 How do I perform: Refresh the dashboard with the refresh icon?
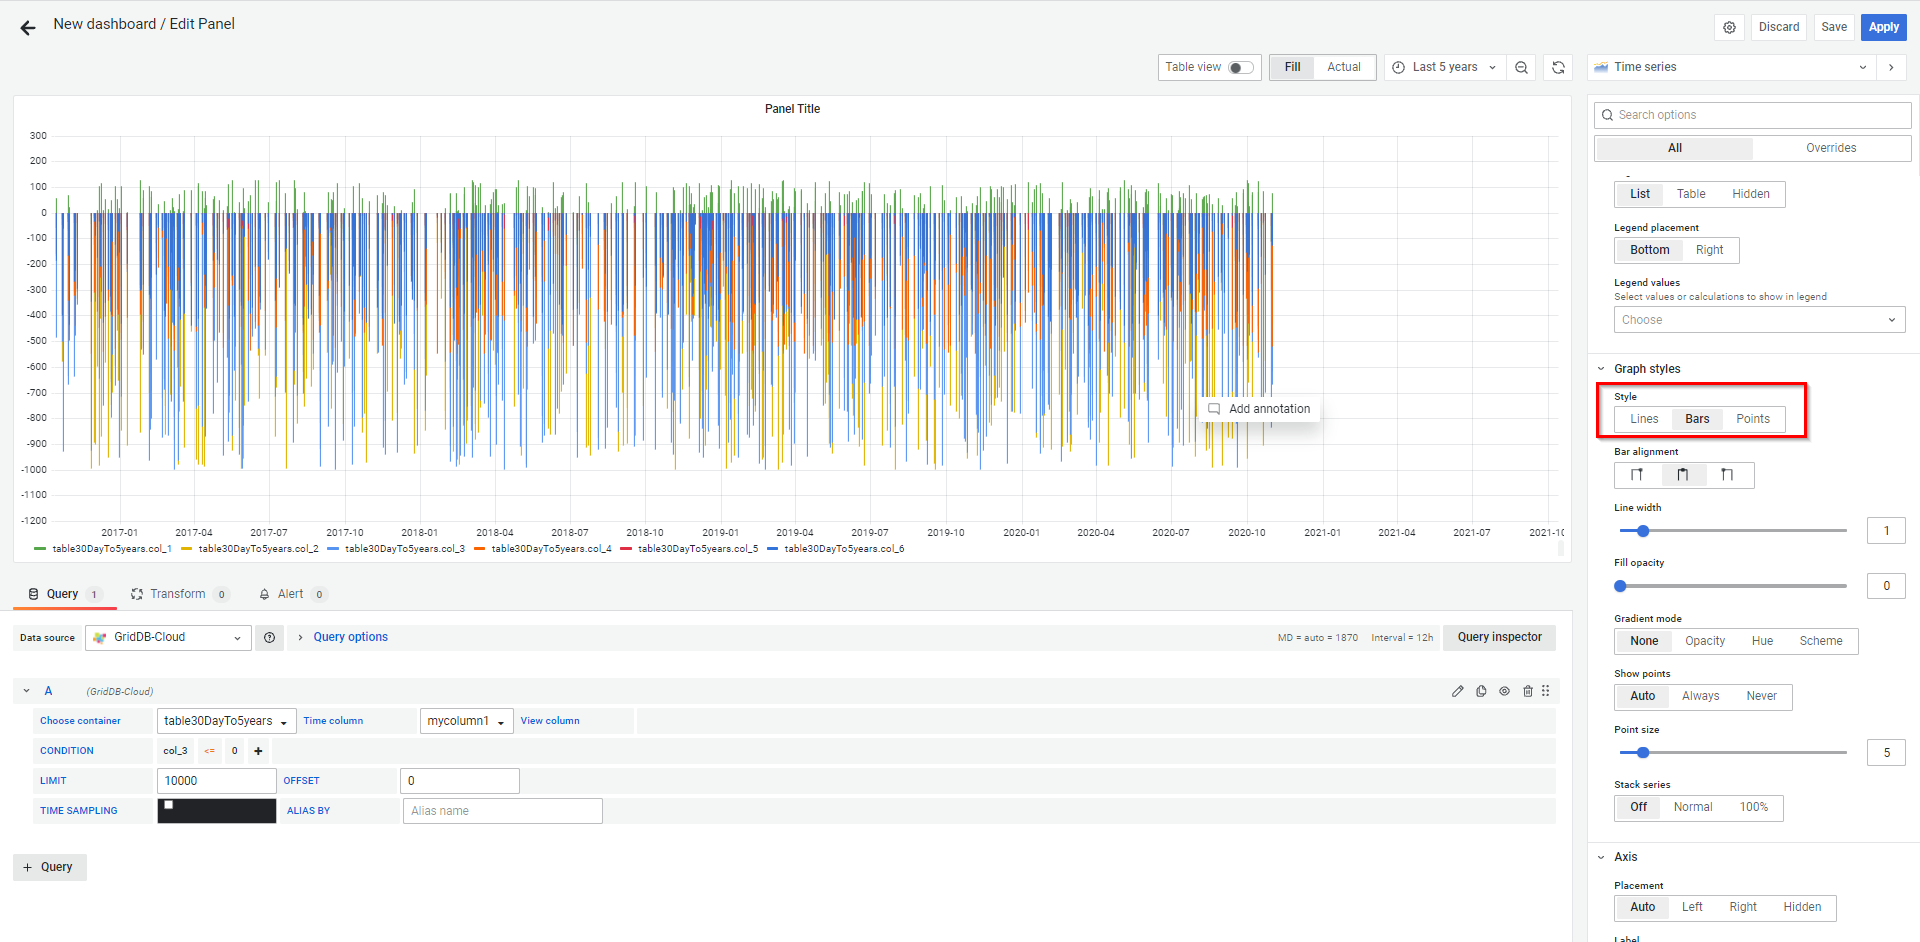click(x=1558, y=68)
